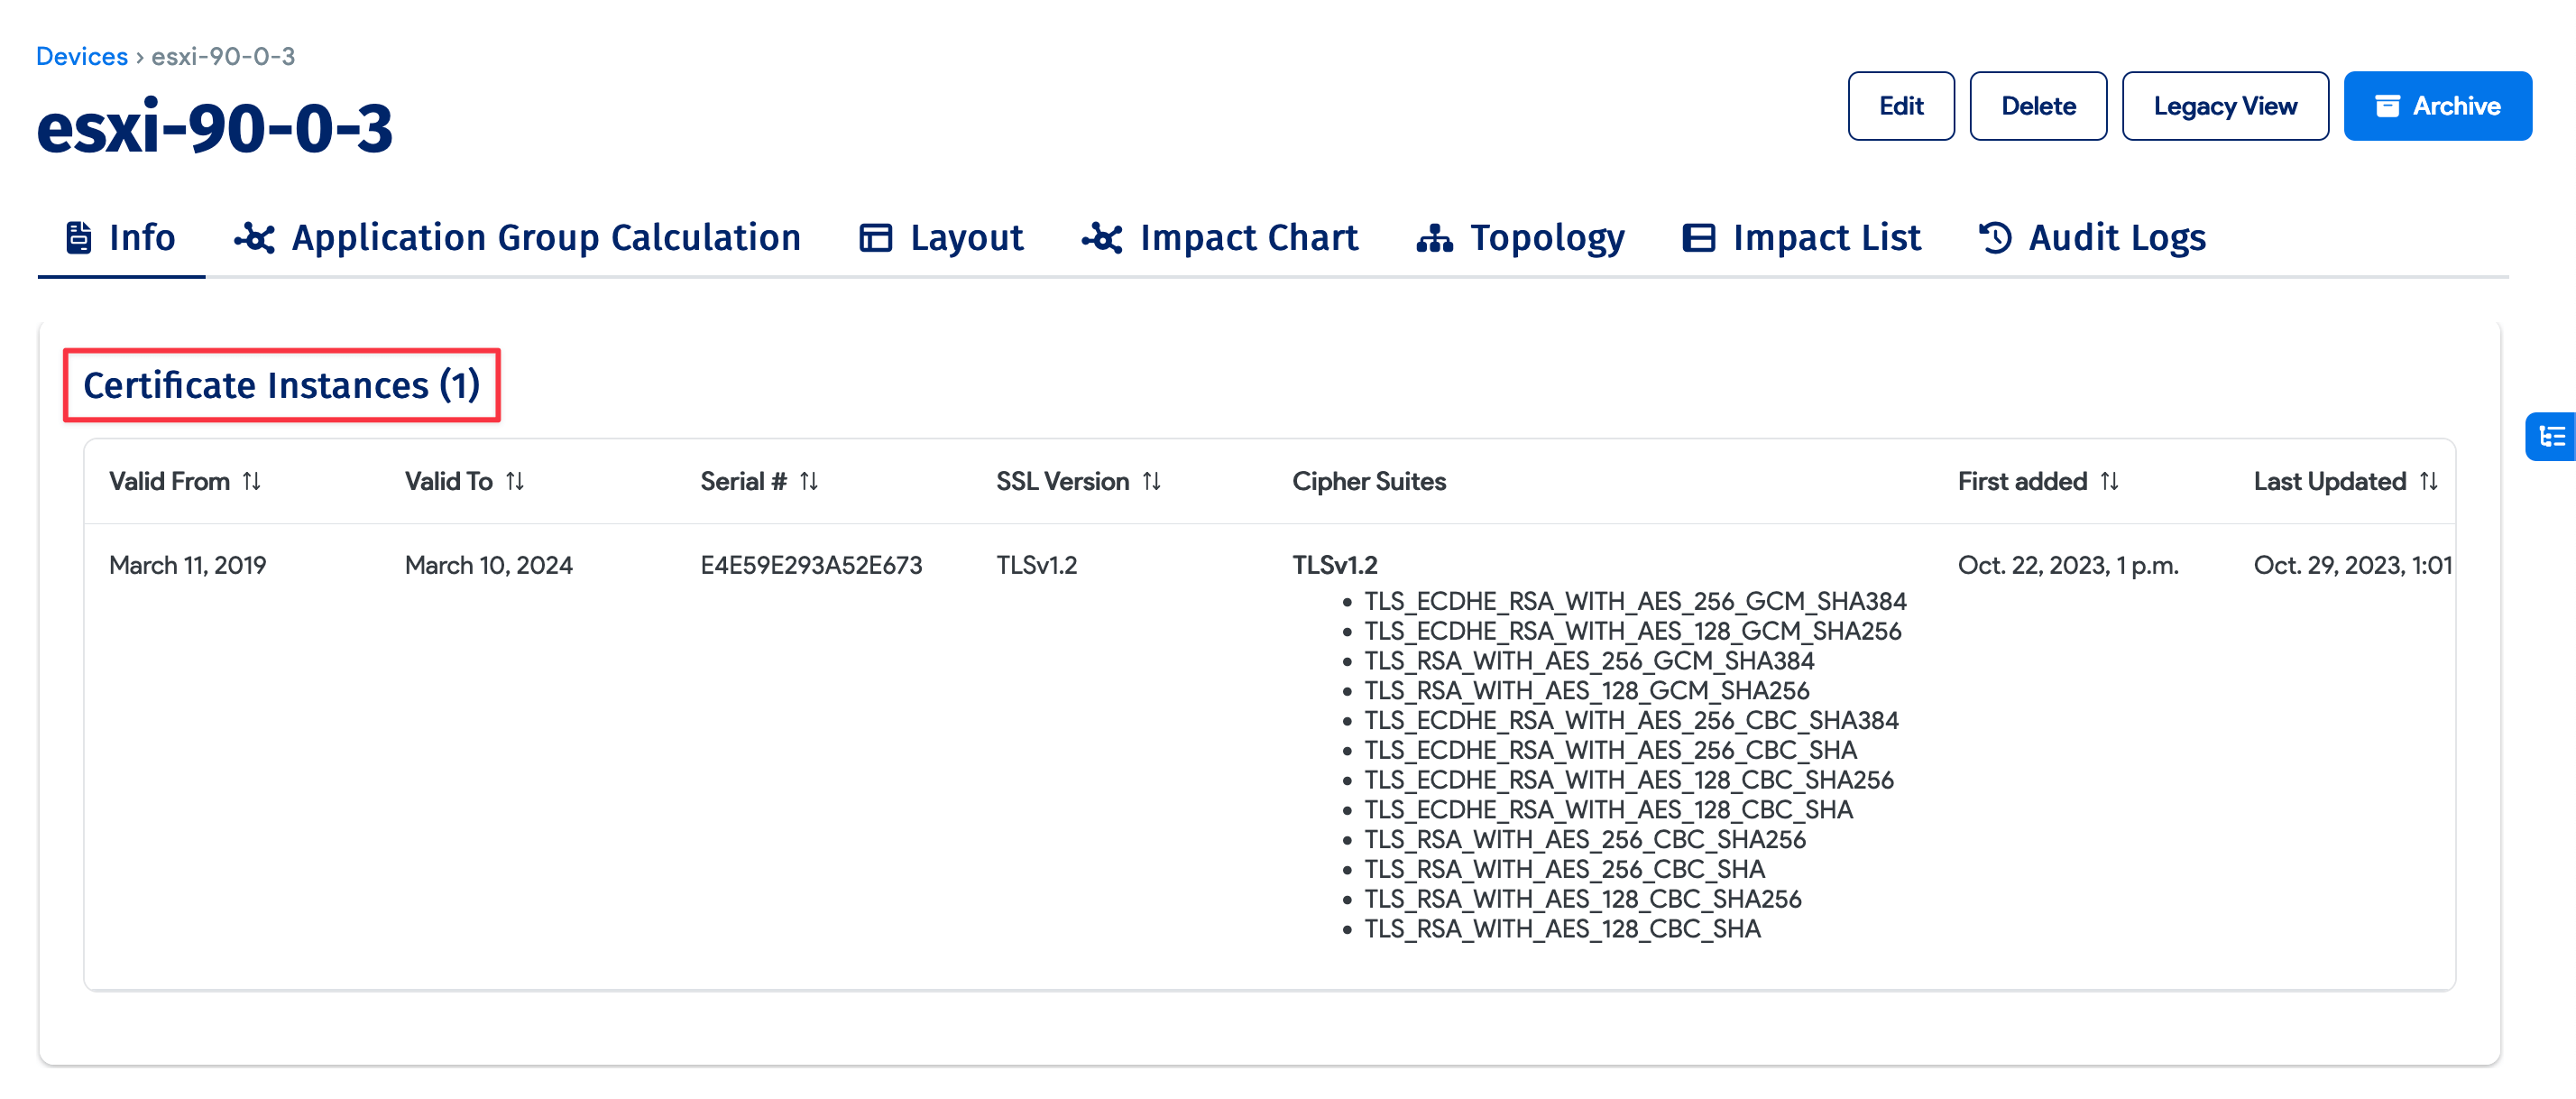Click the Topology hierarchy icon
This screenshot has height=1099, width=2576.
pos(1434,237)
